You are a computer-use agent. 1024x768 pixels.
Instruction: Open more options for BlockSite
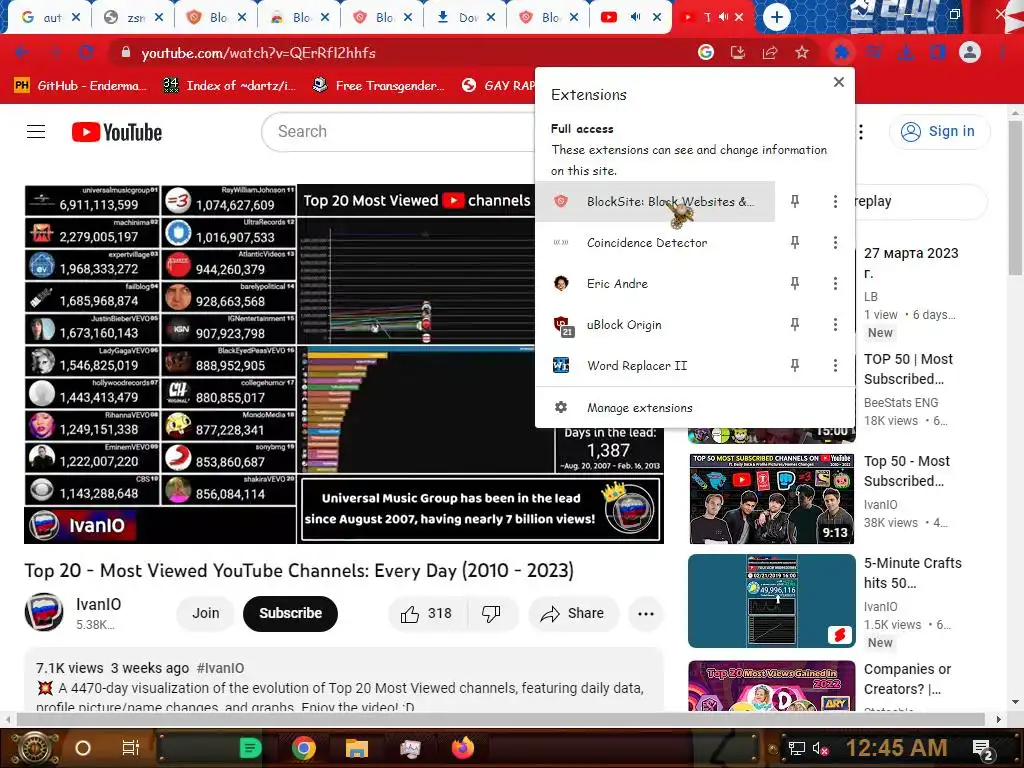pos(835,201)
